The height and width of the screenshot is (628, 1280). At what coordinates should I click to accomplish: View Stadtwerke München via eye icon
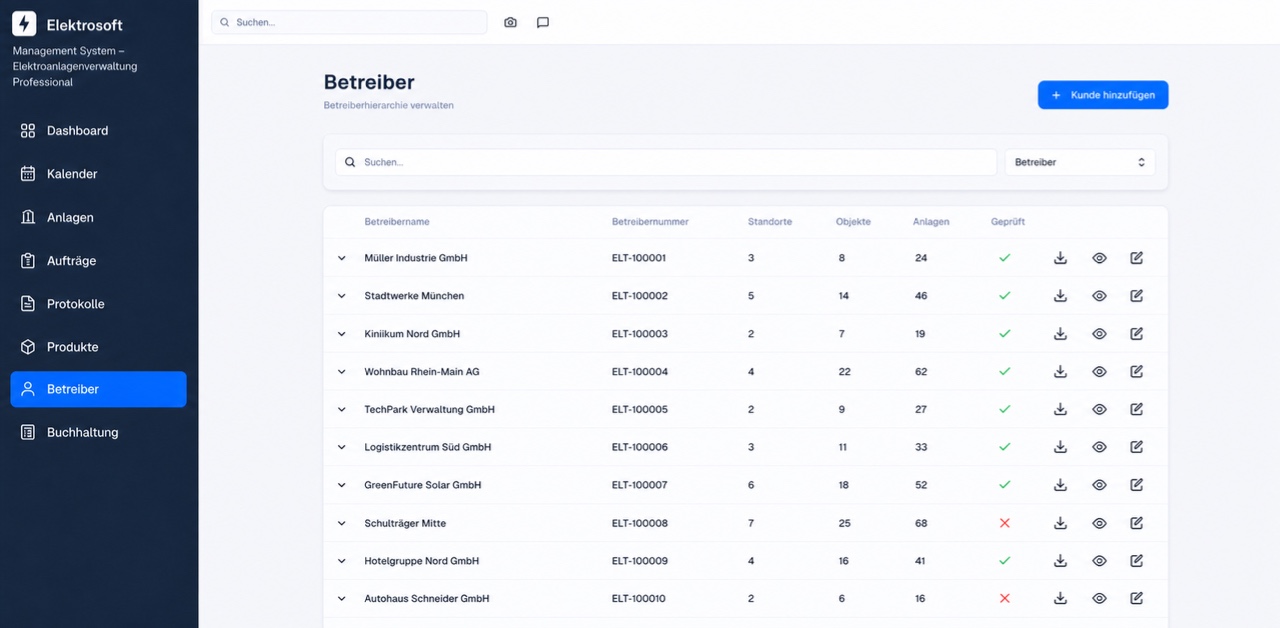[x=1099, y=296]
